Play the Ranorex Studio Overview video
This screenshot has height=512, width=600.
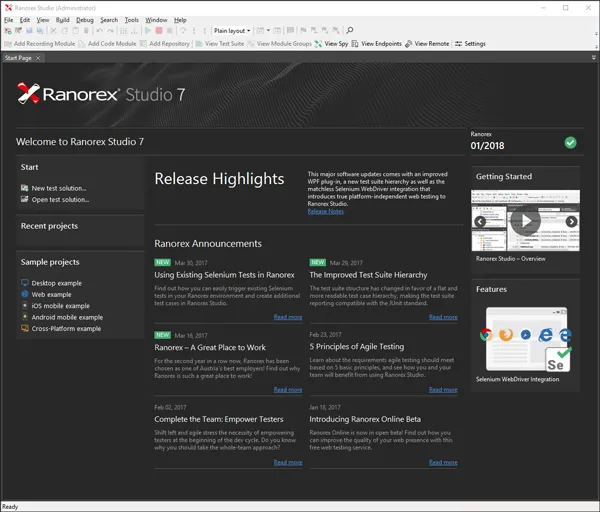[525, 221]
